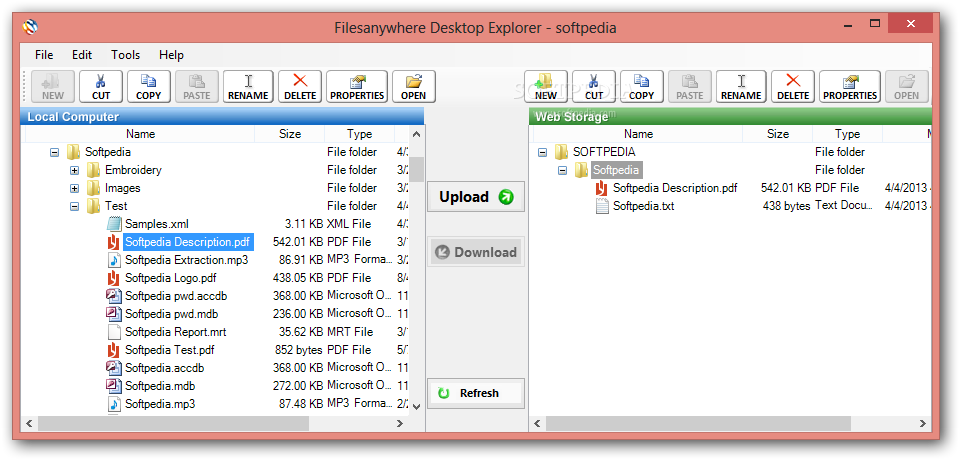960x460 pixels.
Task: Click the Filesanywhere app icon in title bar
Action: [31, 27]
